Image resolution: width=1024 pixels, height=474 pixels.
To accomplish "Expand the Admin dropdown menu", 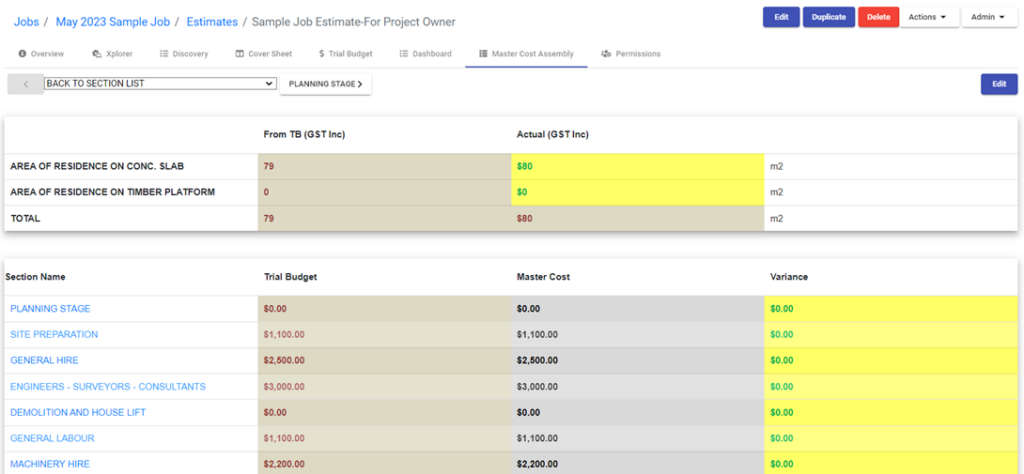I will tap(988, 17).
